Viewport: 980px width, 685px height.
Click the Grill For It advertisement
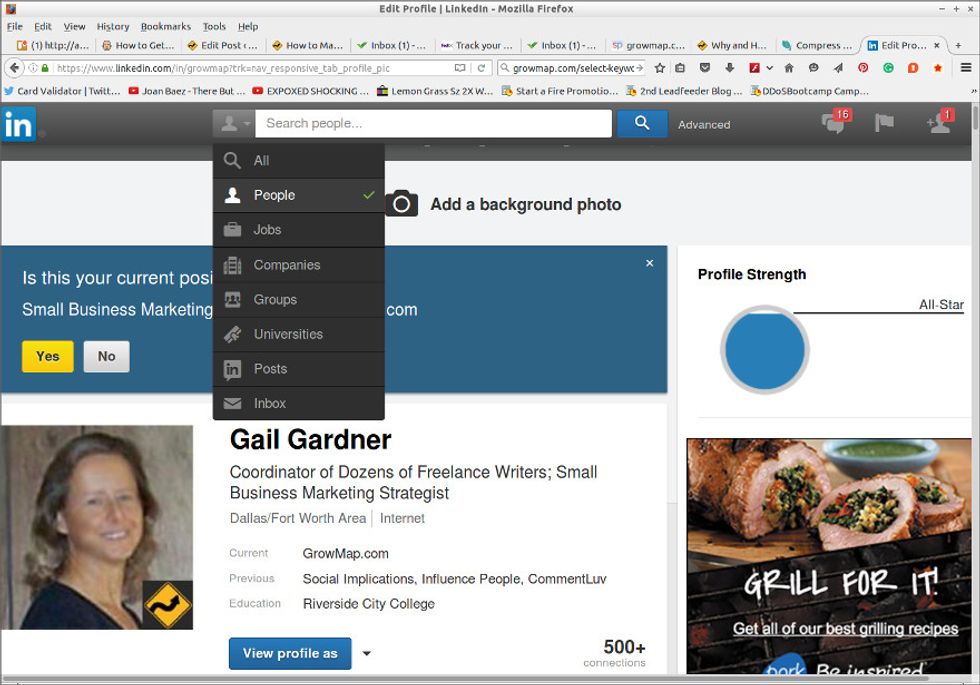click(x=829, y=556)
